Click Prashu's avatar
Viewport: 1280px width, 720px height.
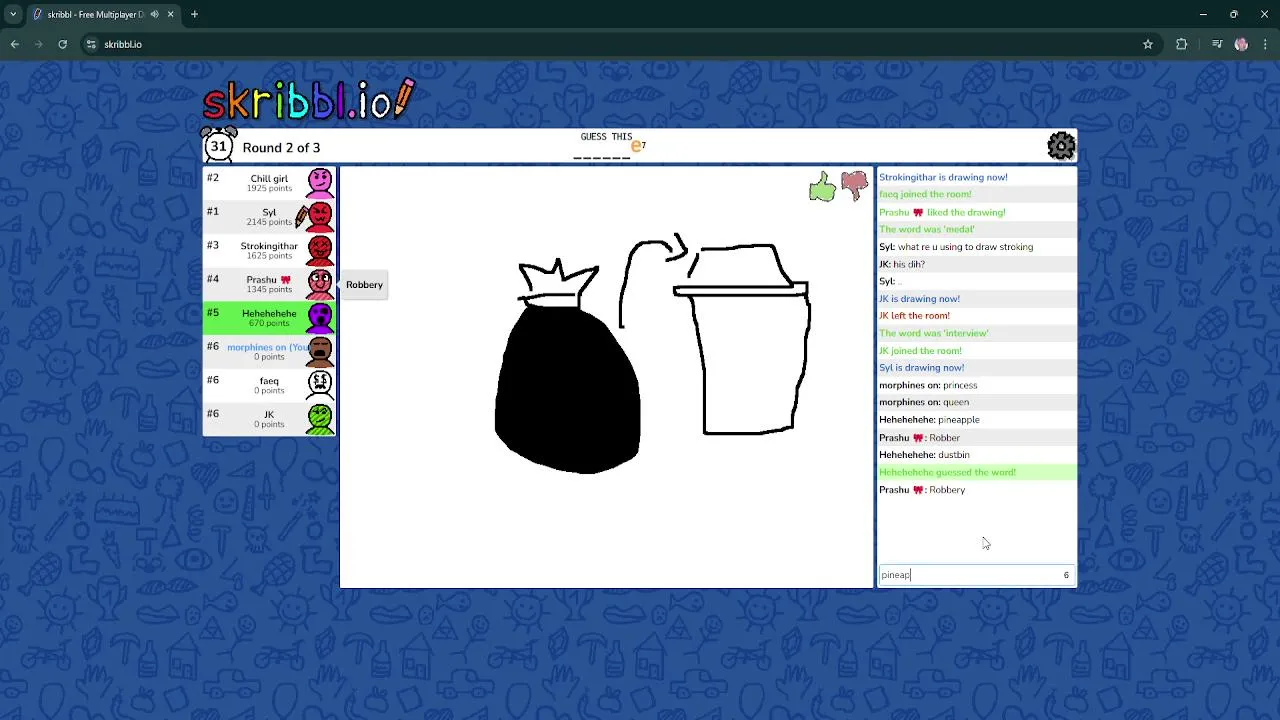[x=320, y=284]
